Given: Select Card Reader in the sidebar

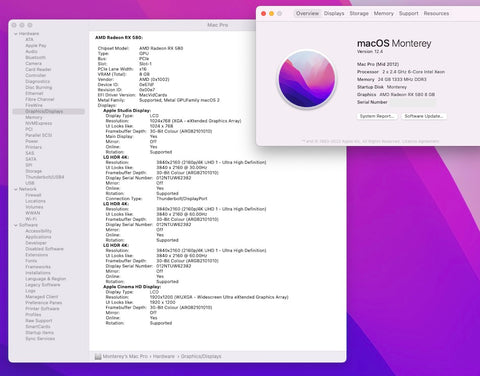Looking at the screenshot, I should (x=38, y=69).
